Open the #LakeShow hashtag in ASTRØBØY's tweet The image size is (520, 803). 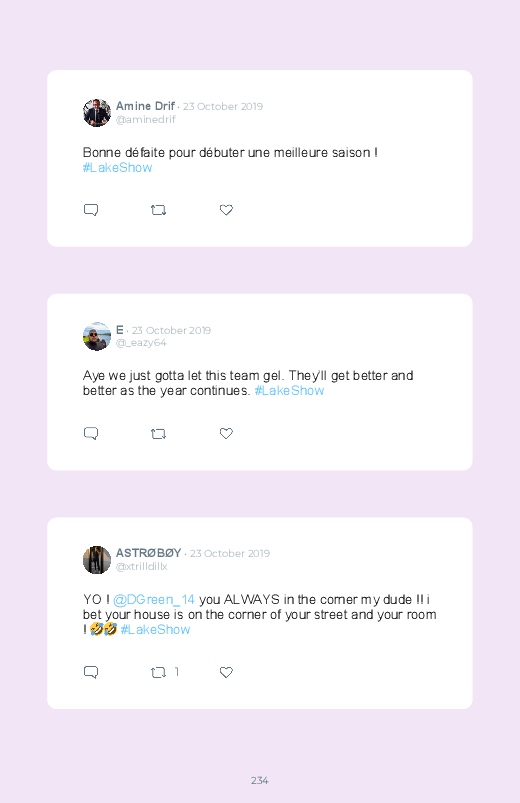(155, 629)
